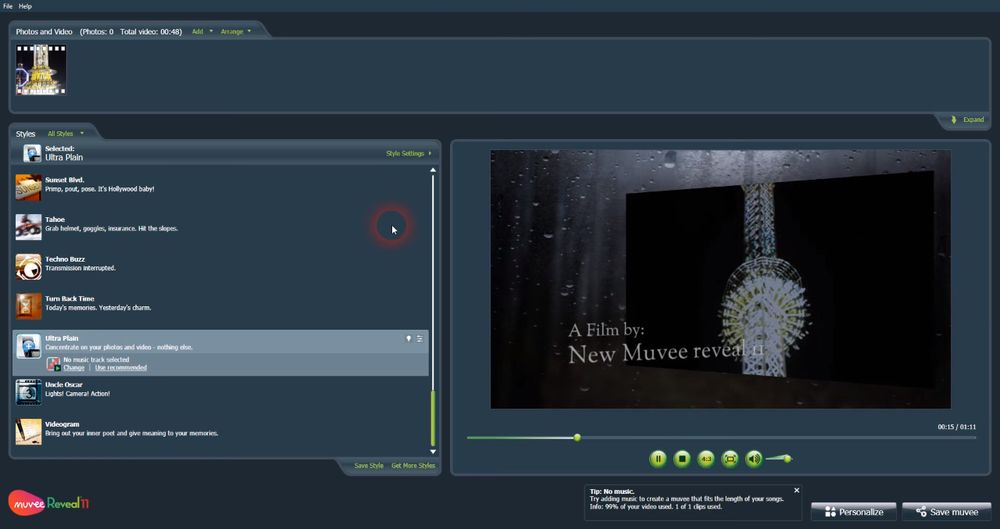Select the Turn Back Time style icon

(29, 306)
